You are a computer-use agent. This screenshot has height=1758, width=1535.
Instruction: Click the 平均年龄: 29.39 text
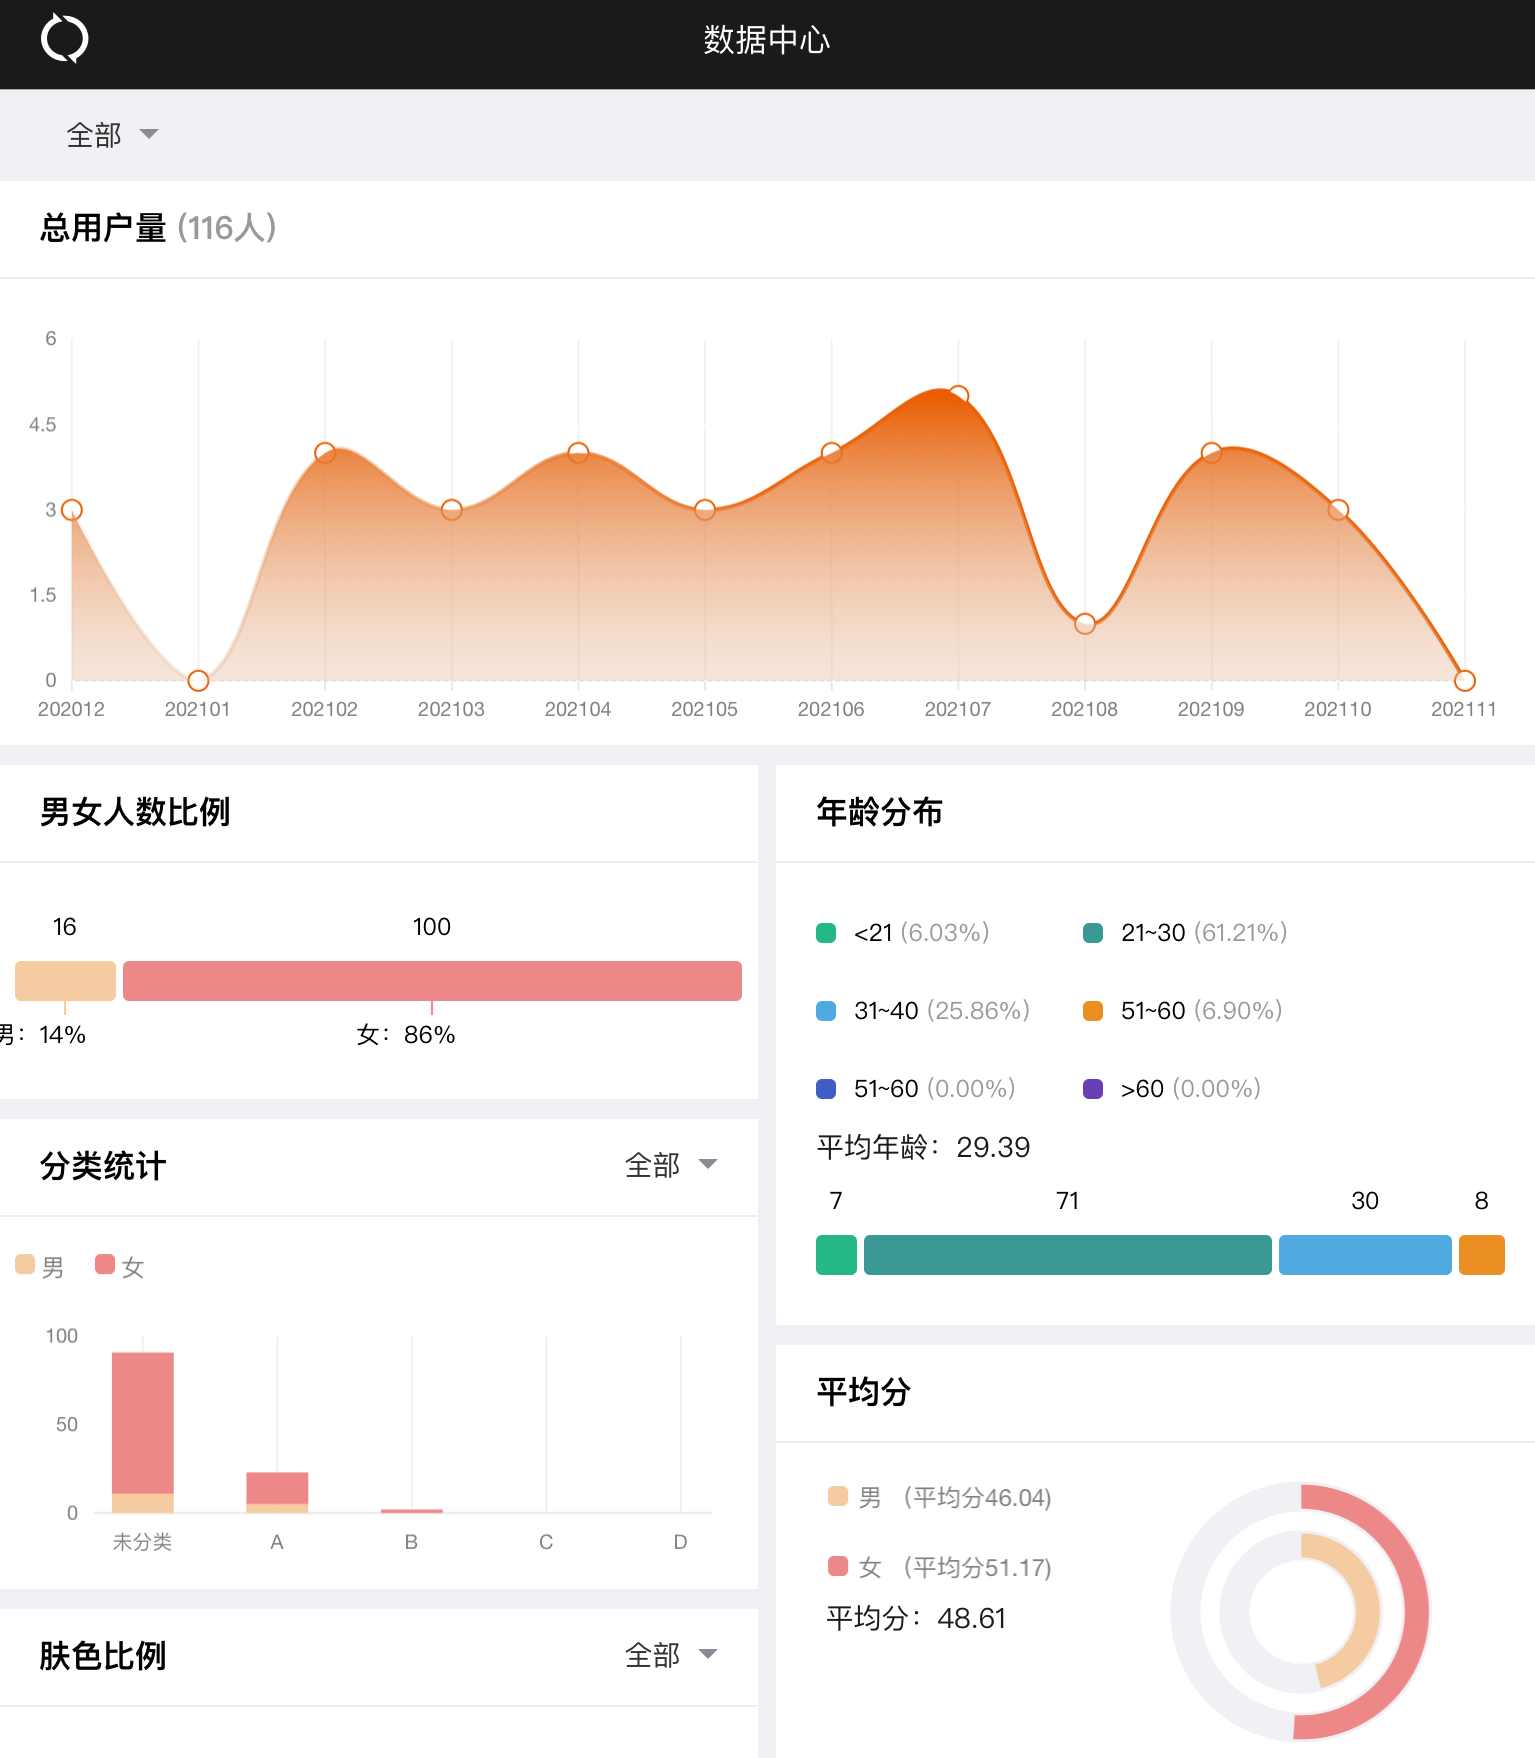pyautogui.click(x=923, y=1147)
